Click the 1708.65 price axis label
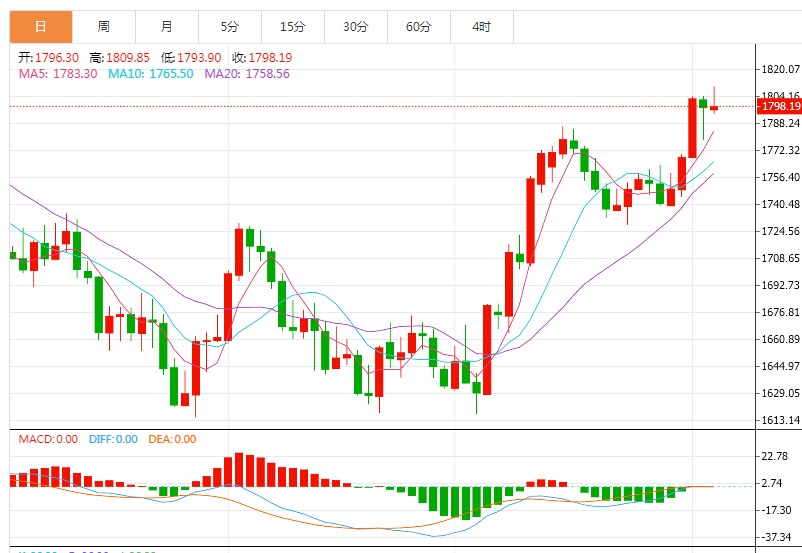 pos(781,258)
